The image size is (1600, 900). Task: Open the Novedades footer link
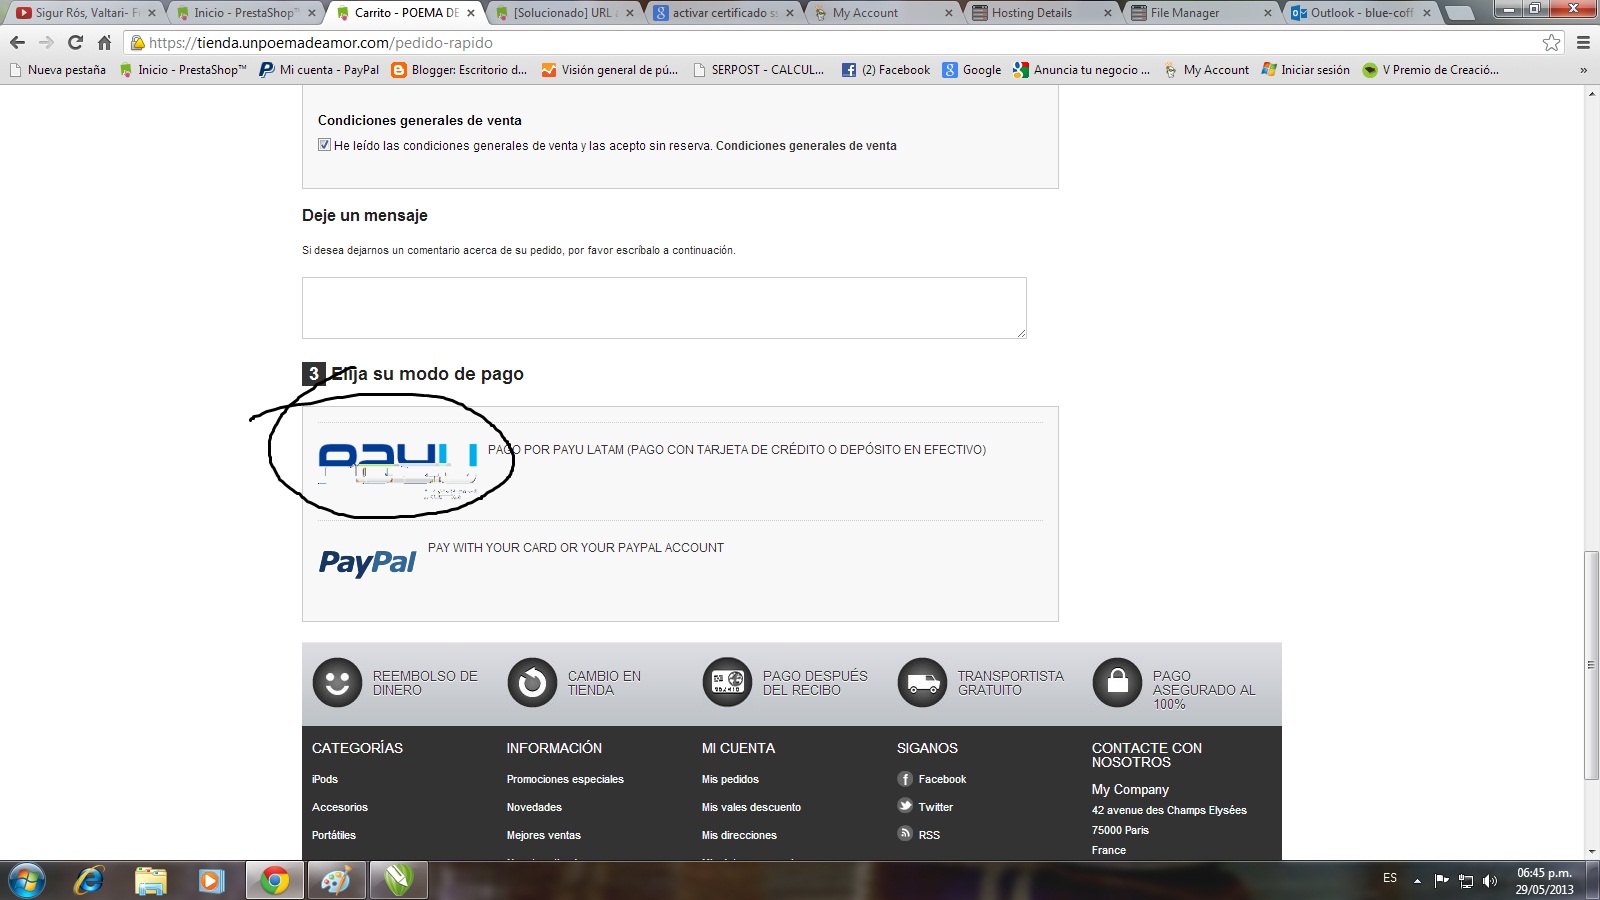tap(534, 807)
